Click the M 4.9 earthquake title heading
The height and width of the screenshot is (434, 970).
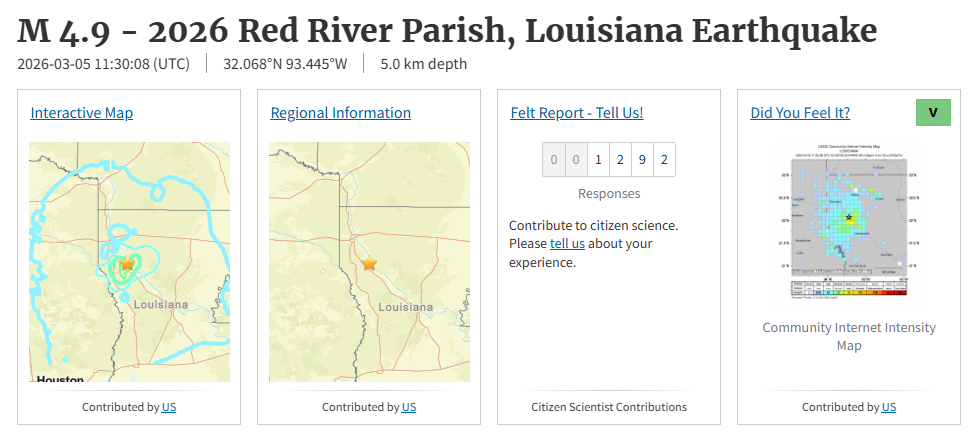point(447,31)
